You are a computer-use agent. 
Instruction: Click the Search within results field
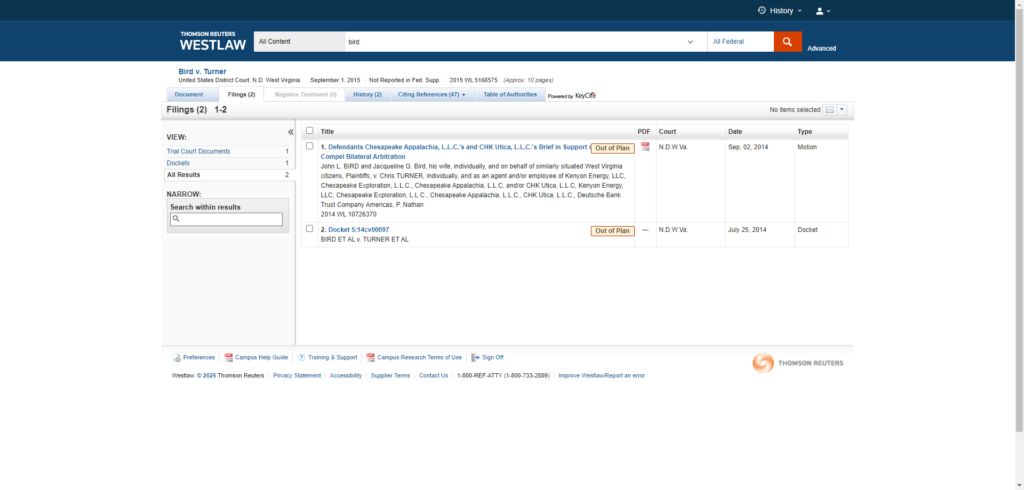(x=226, y=219)
